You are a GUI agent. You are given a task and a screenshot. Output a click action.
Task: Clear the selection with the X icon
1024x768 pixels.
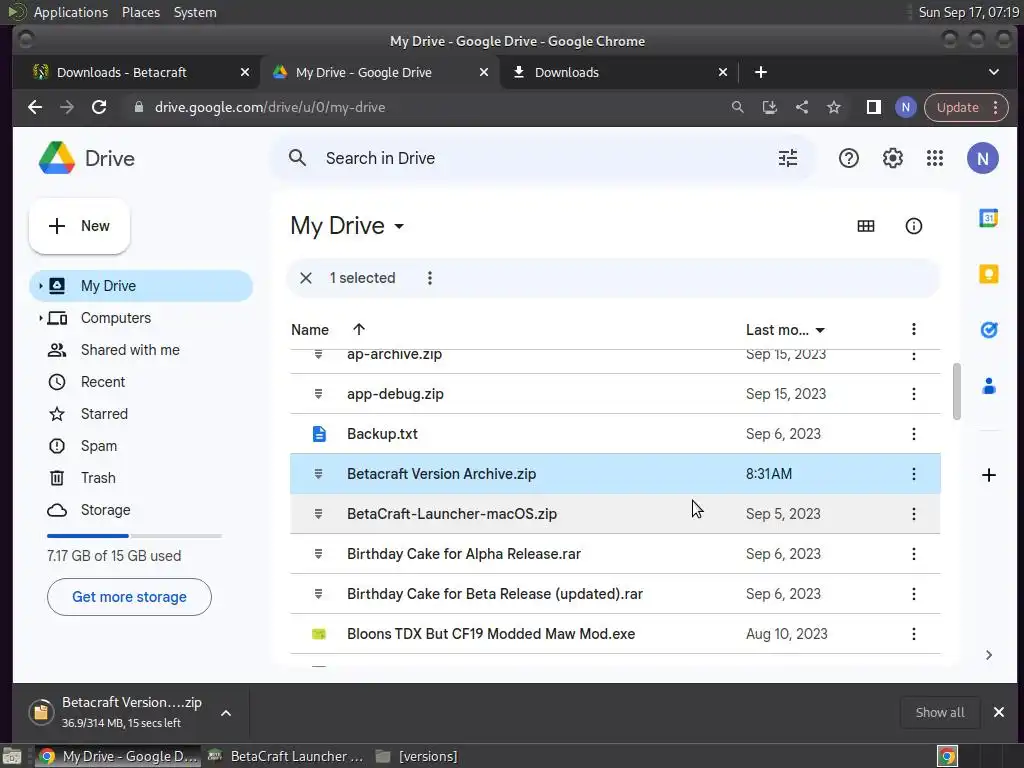[306, 278]
